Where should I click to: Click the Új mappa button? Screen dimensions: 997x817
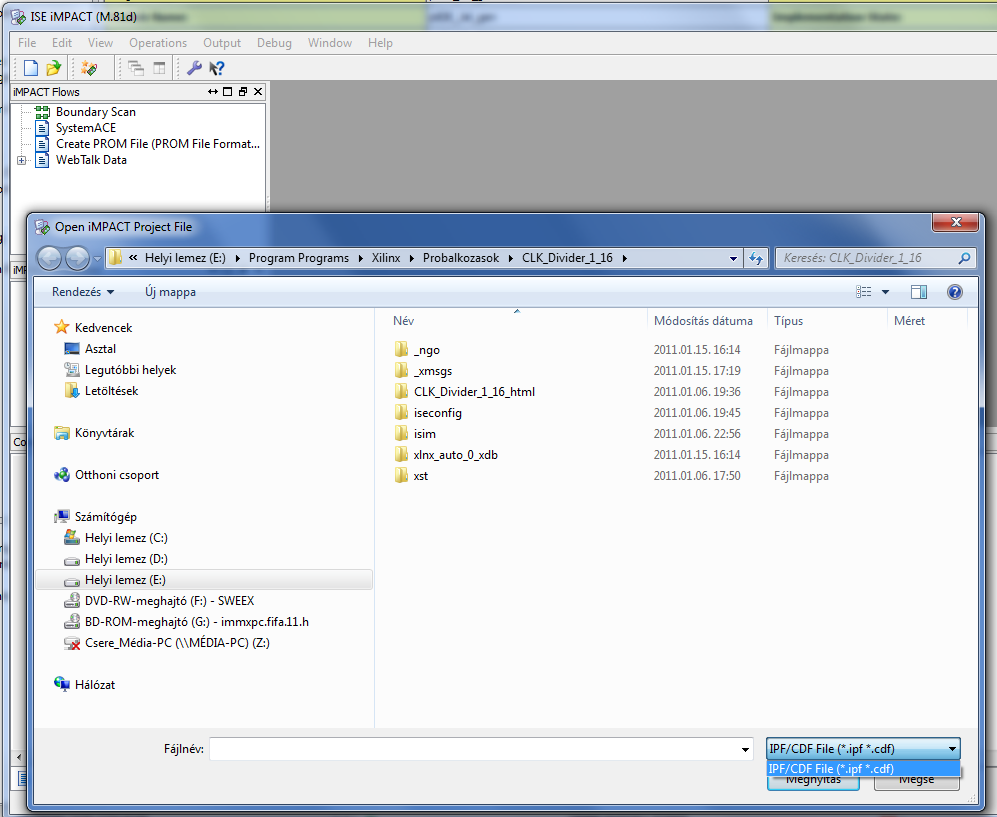click(170, 292)
